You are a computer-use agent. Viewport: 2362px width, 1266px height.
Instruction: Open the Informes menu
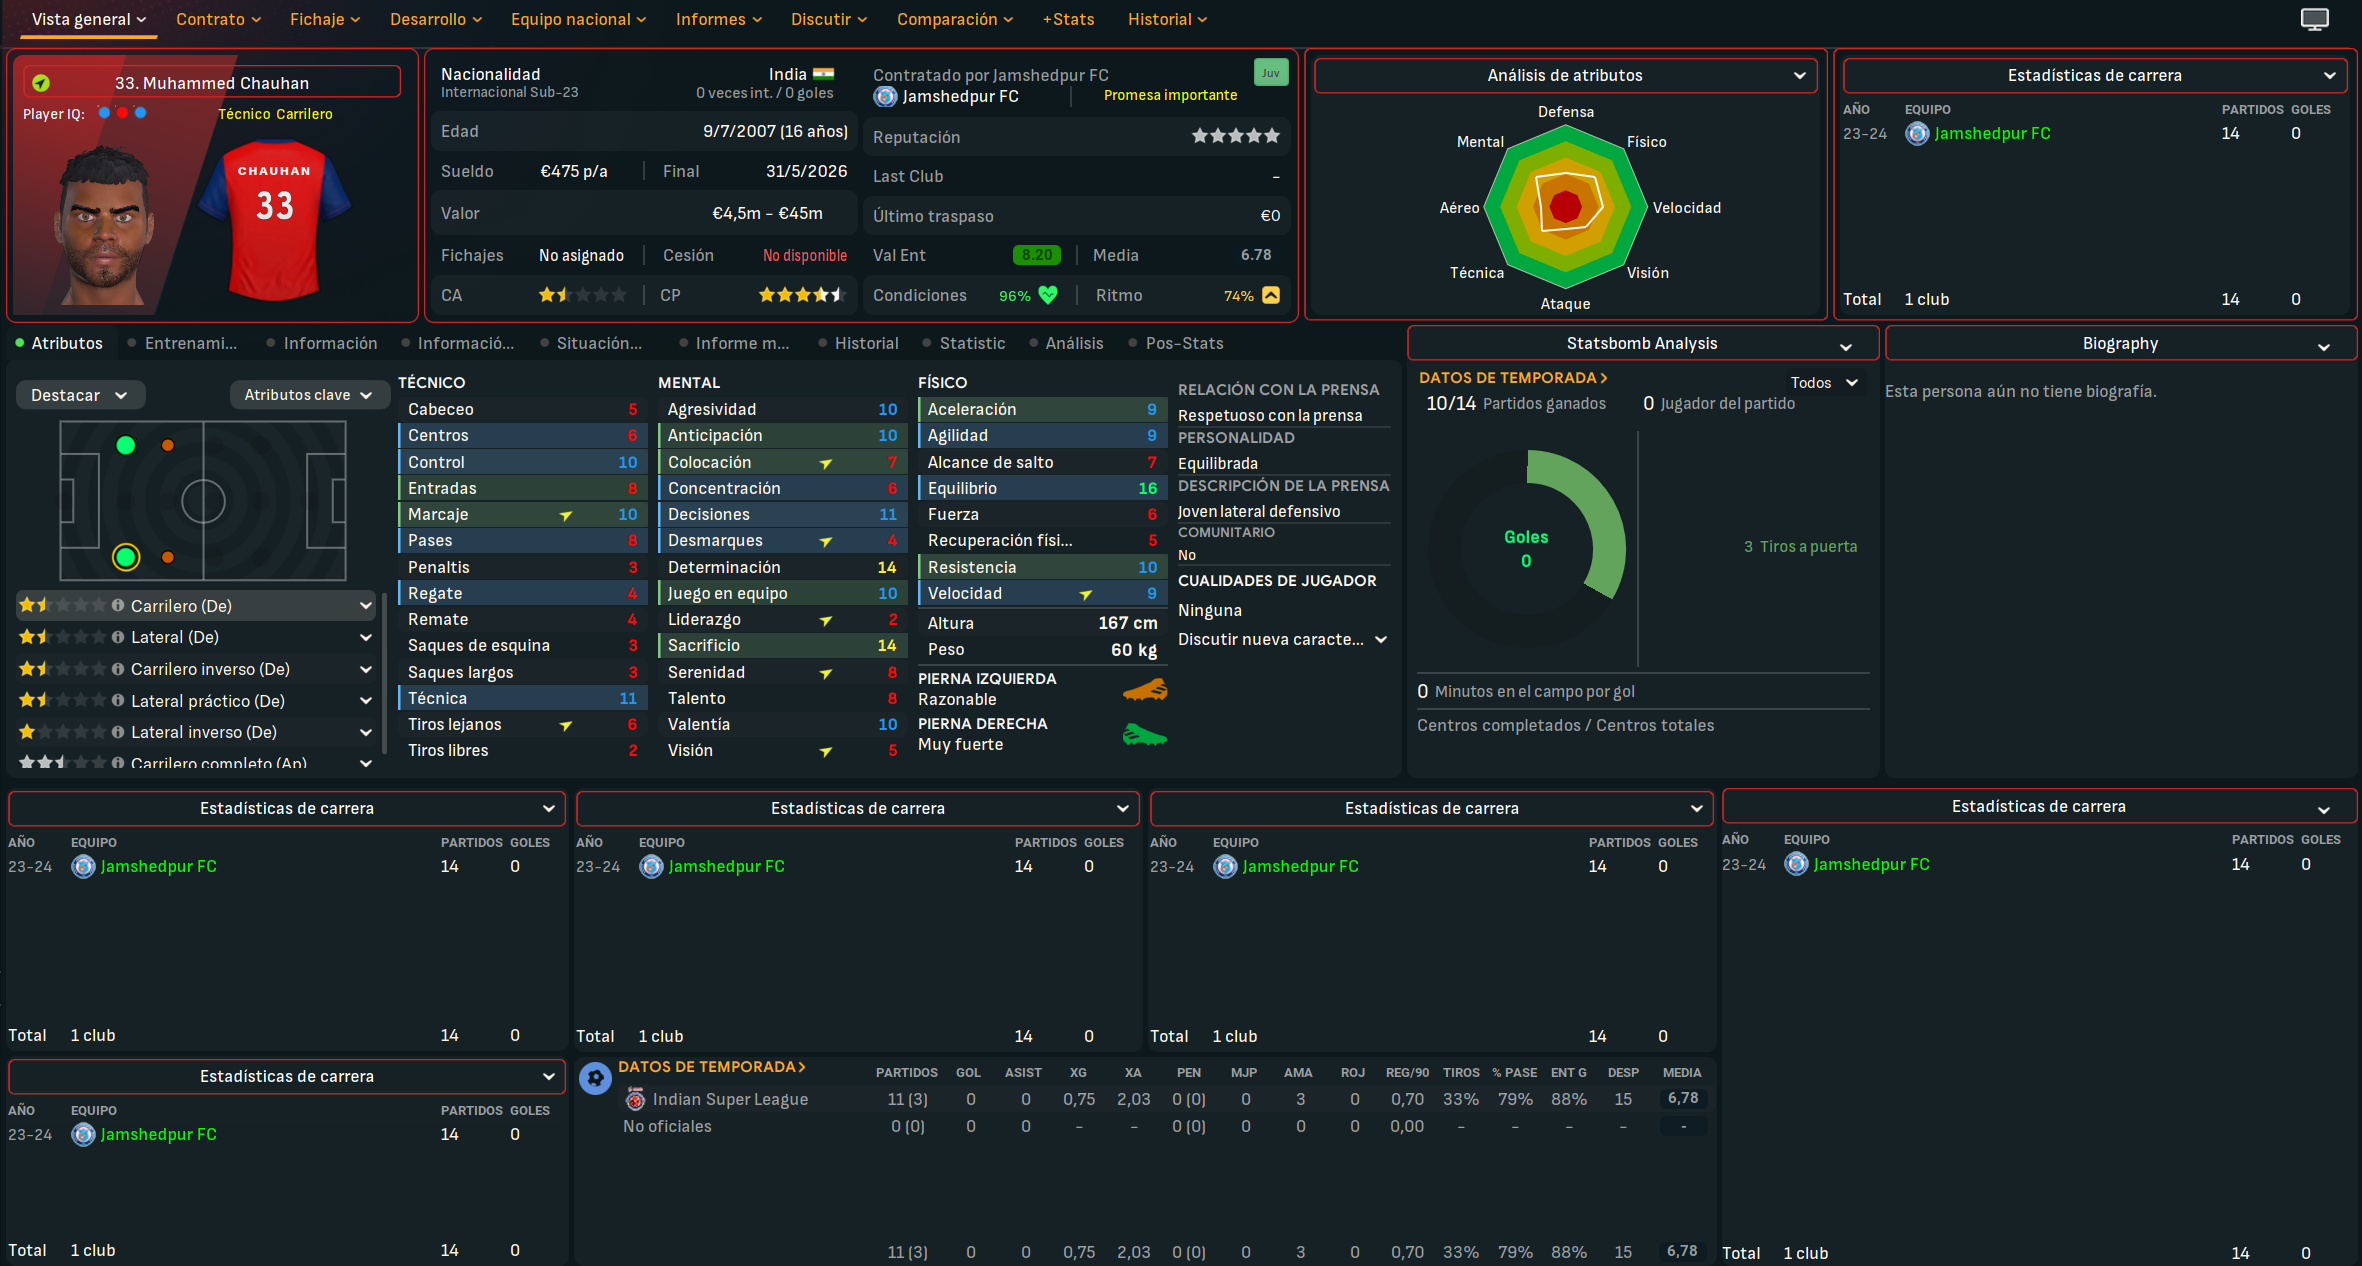pos(719,19)
